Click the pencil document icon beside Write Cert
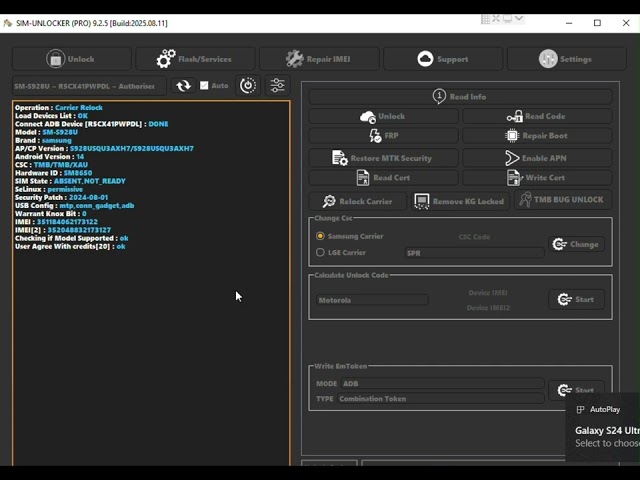Image resolution: width=640 pixels, height=480 pixels. pos(514,178)
